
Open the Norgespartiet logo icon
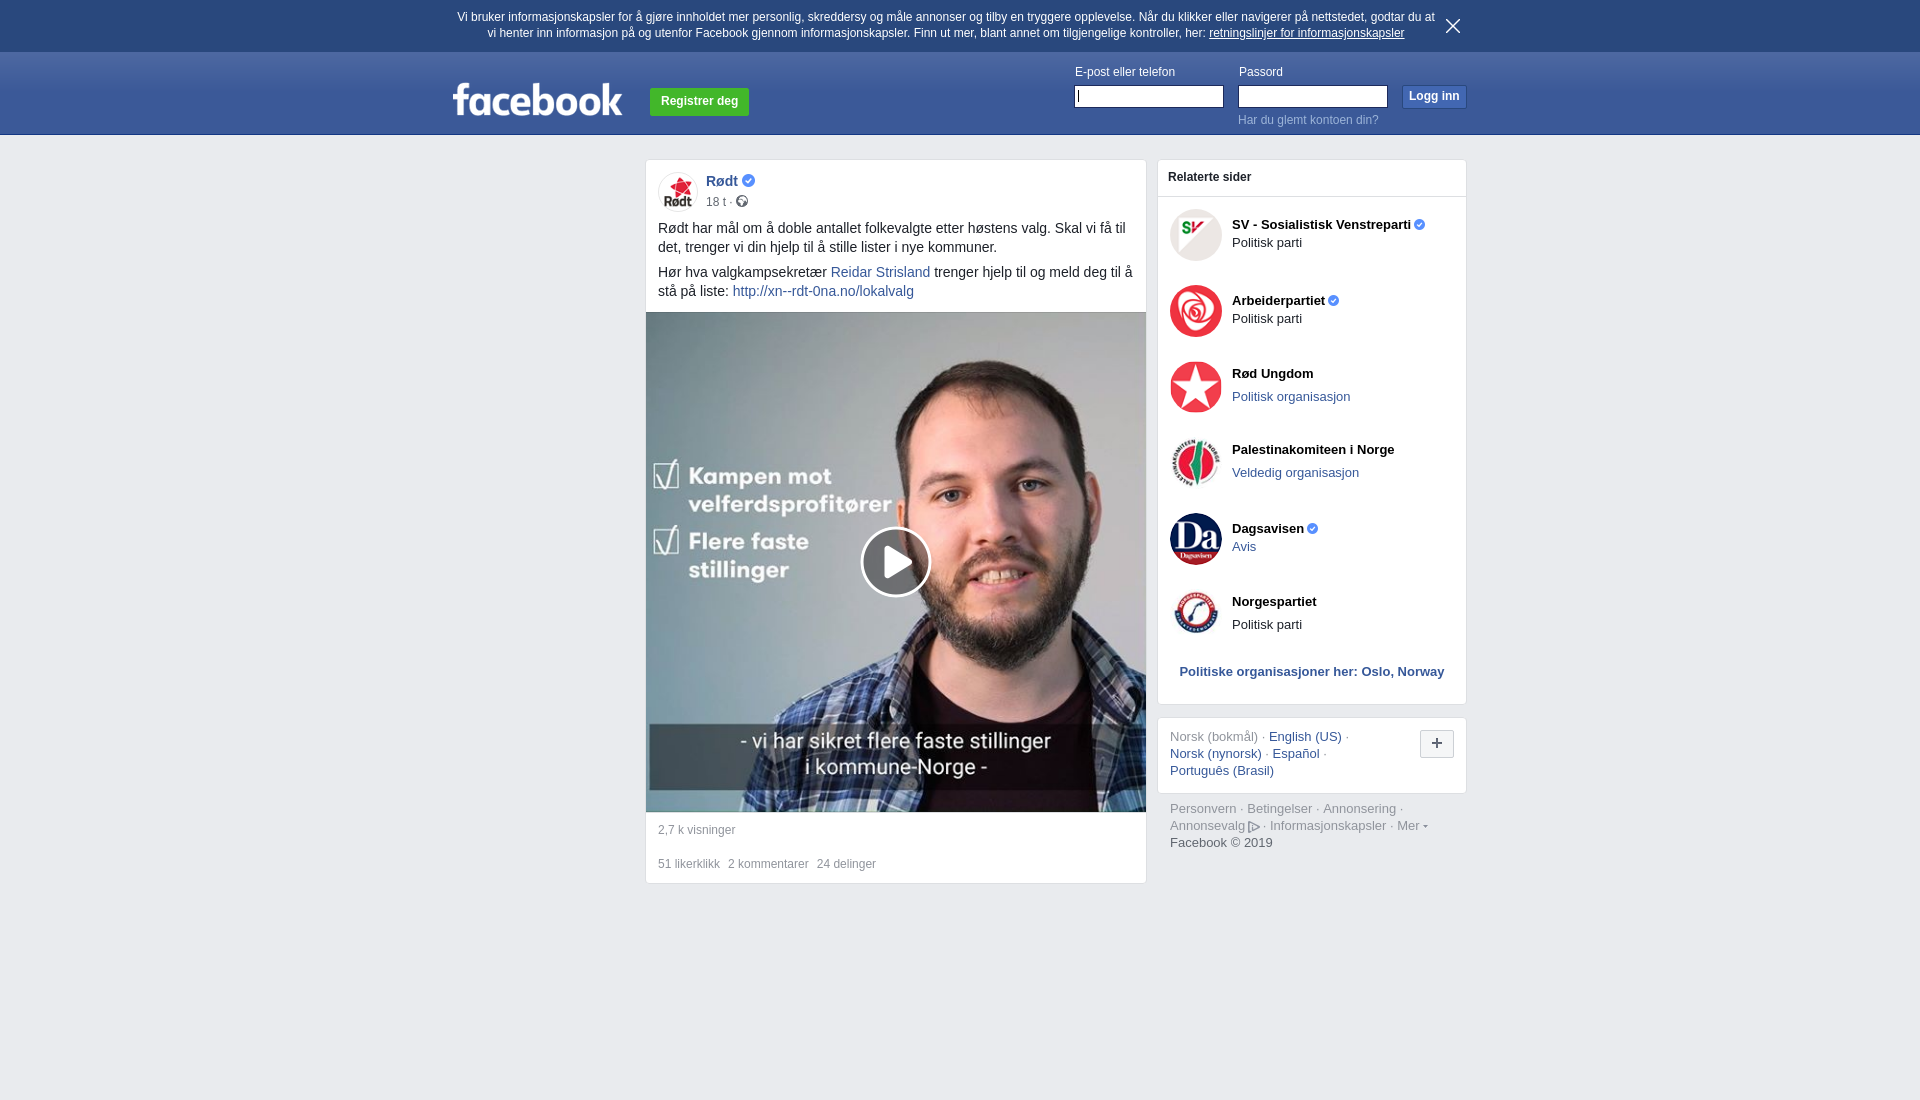point(1196,613)
